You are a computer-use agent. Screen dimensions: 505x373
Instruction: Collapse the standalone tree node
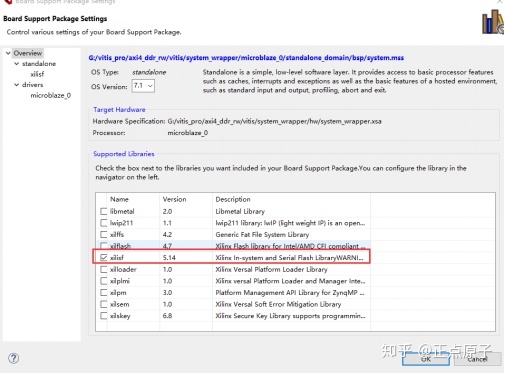point(16,63)
